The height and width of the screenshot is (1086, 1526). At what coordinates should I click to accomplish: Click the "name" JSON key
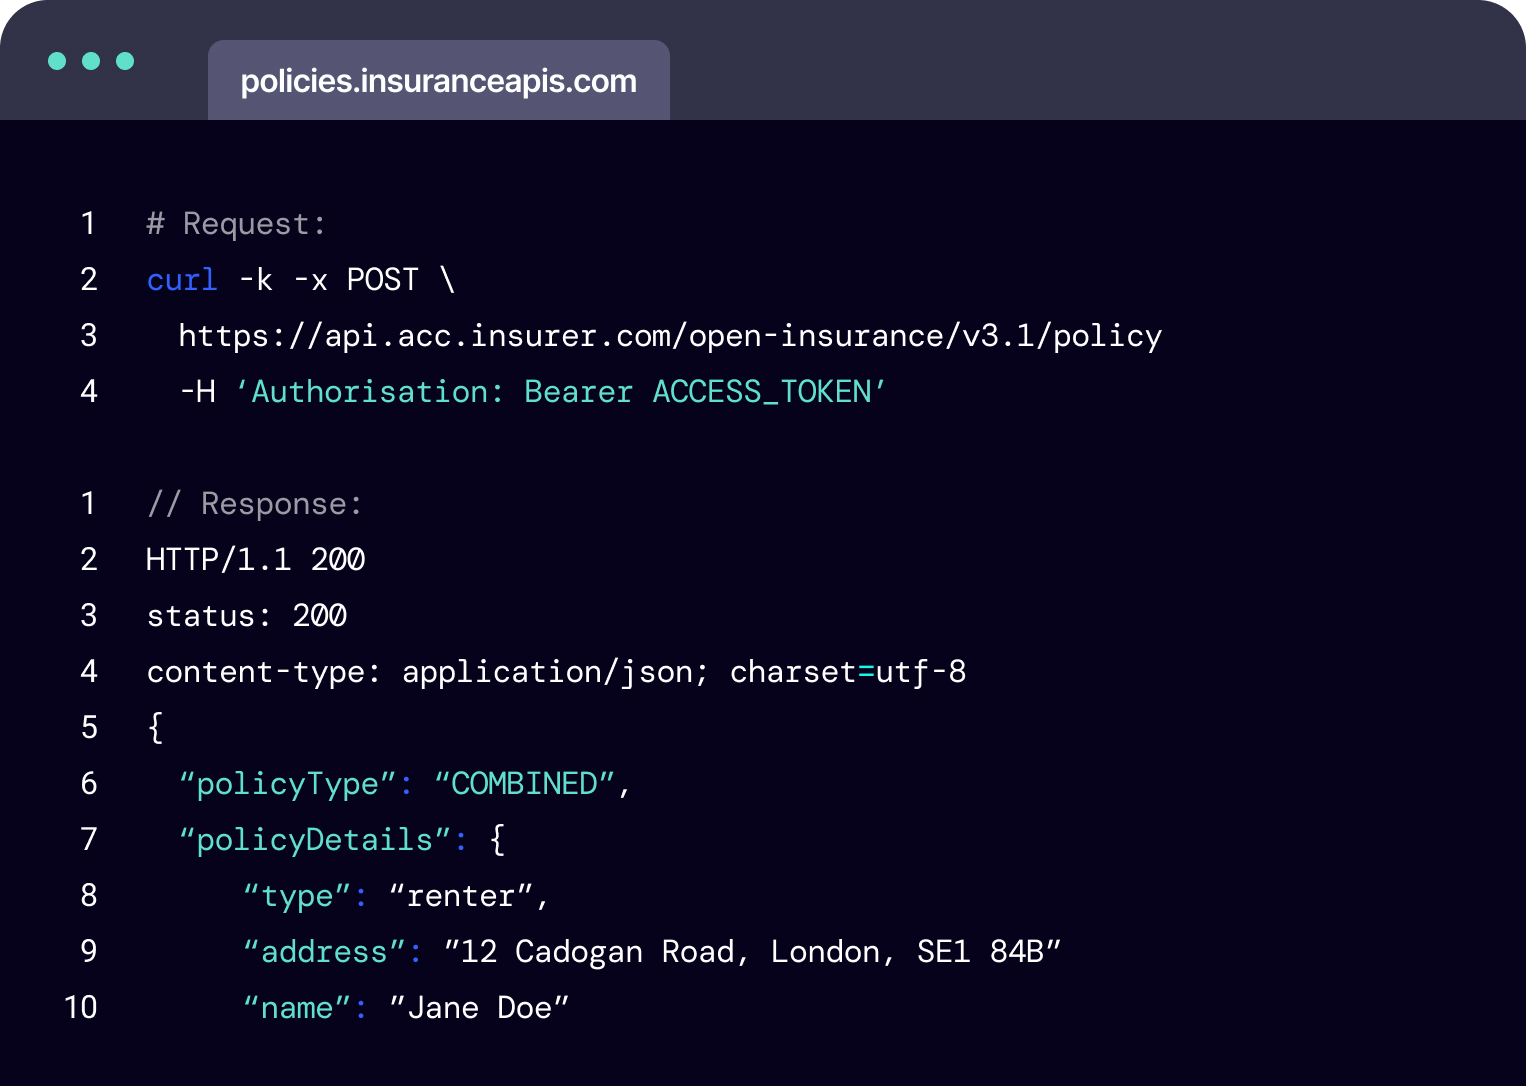297,1008
